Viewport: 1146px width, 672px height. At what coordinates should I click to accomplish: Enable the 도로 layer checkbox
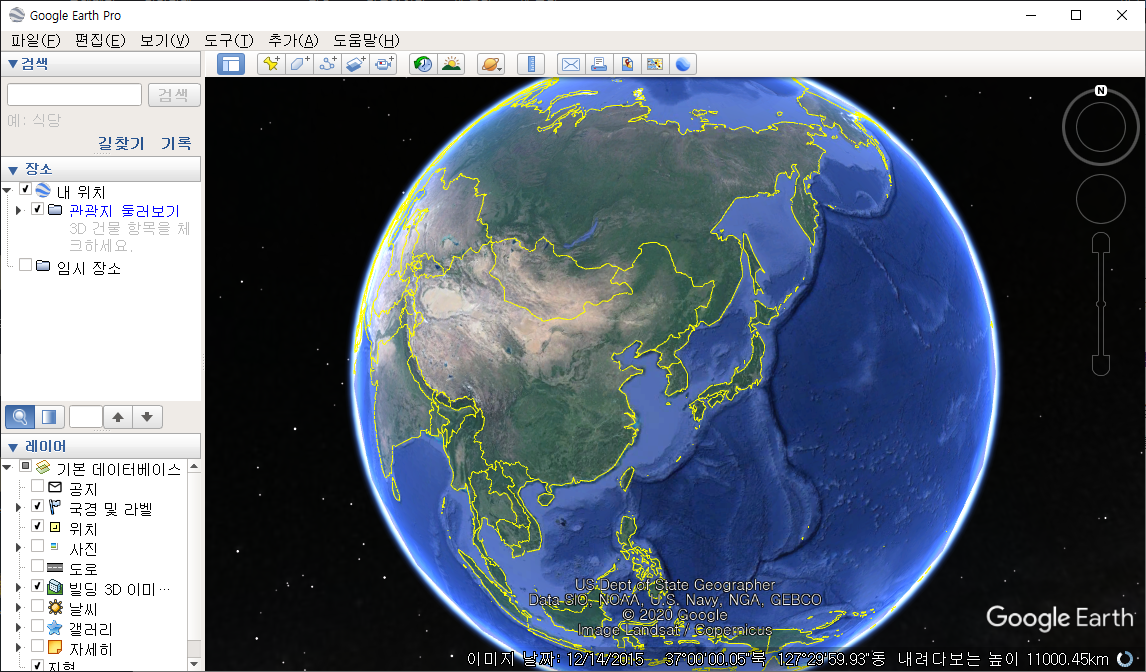37,566
